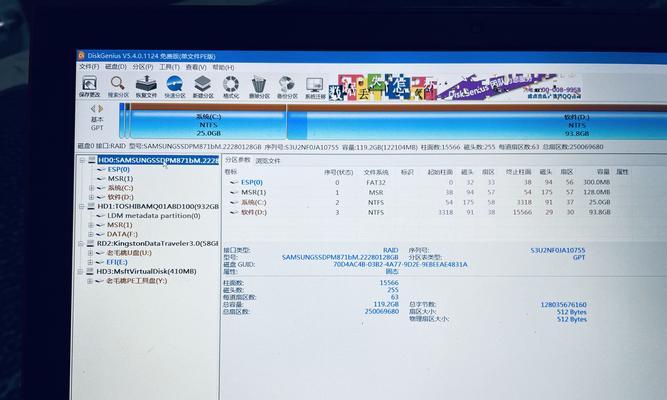Viewport: 667px width, 400px height.
Task: Expand the EFI(E:) tree node
Action: 90,262
